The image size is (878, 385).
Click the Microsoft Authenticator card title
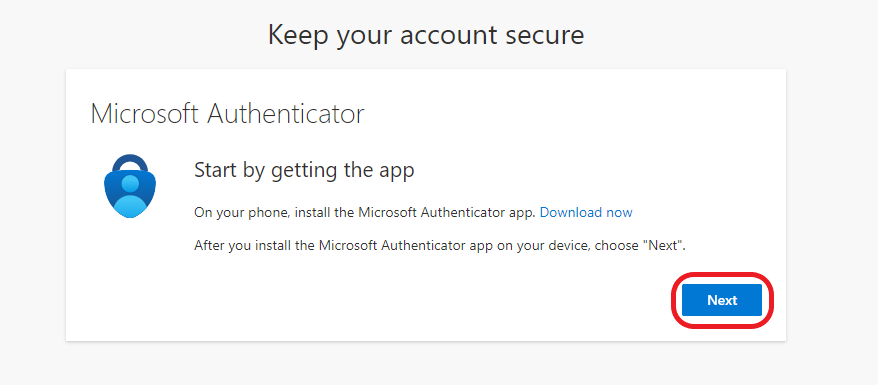[227, 113]
